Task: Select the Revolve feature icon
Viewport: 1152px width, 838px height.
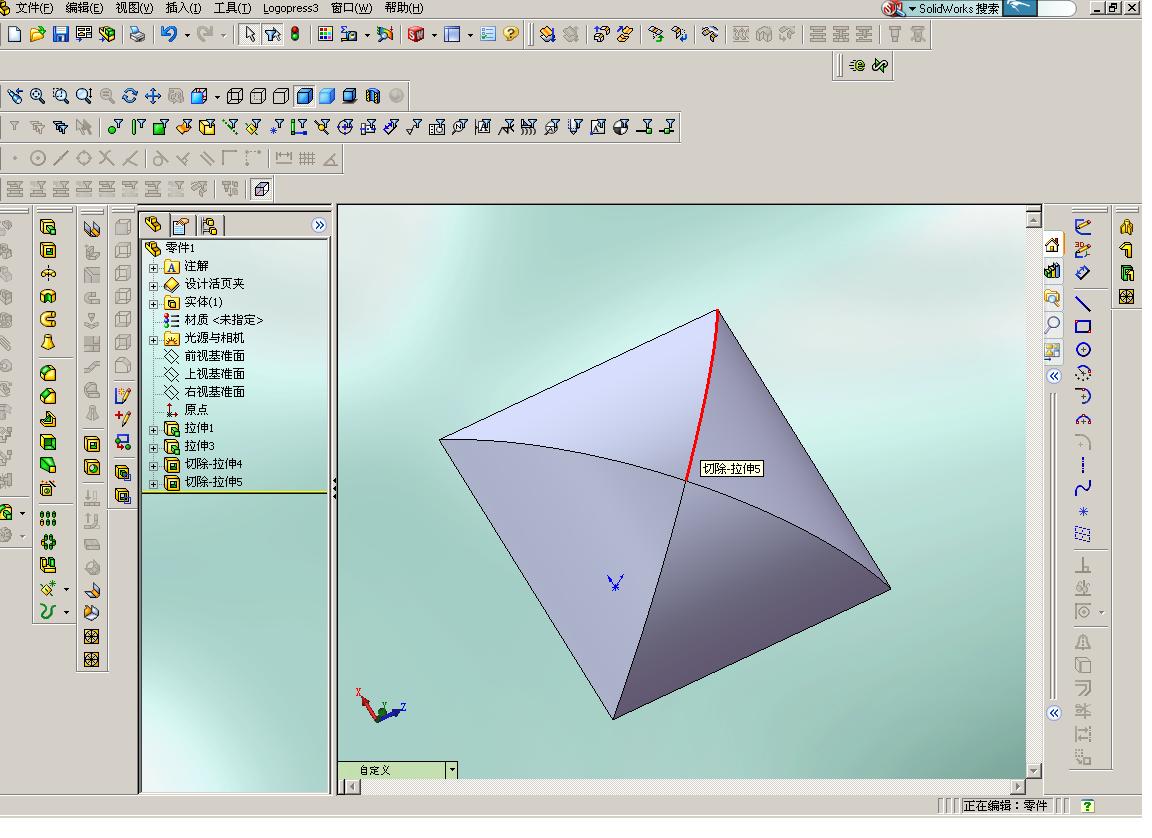Action: (x=48, y=274)
